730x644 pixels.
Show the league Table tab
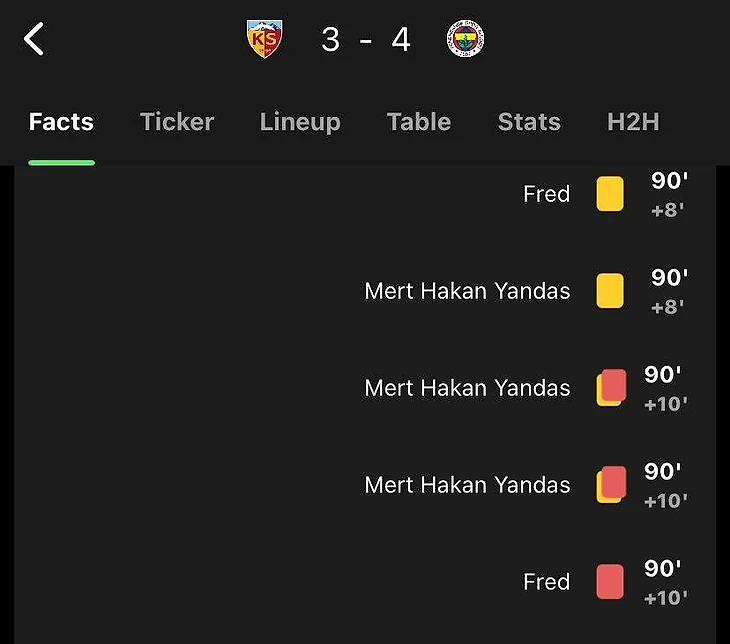[x=419, y=122]
